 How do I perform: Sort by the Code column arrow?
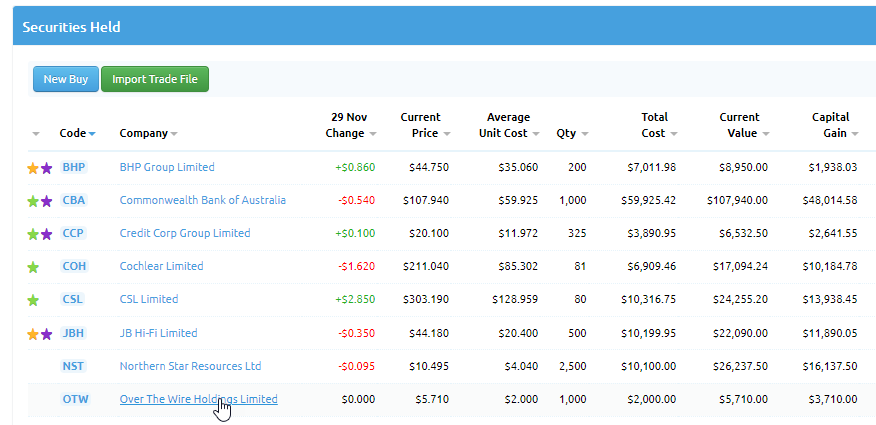click(x=92, y=134)
